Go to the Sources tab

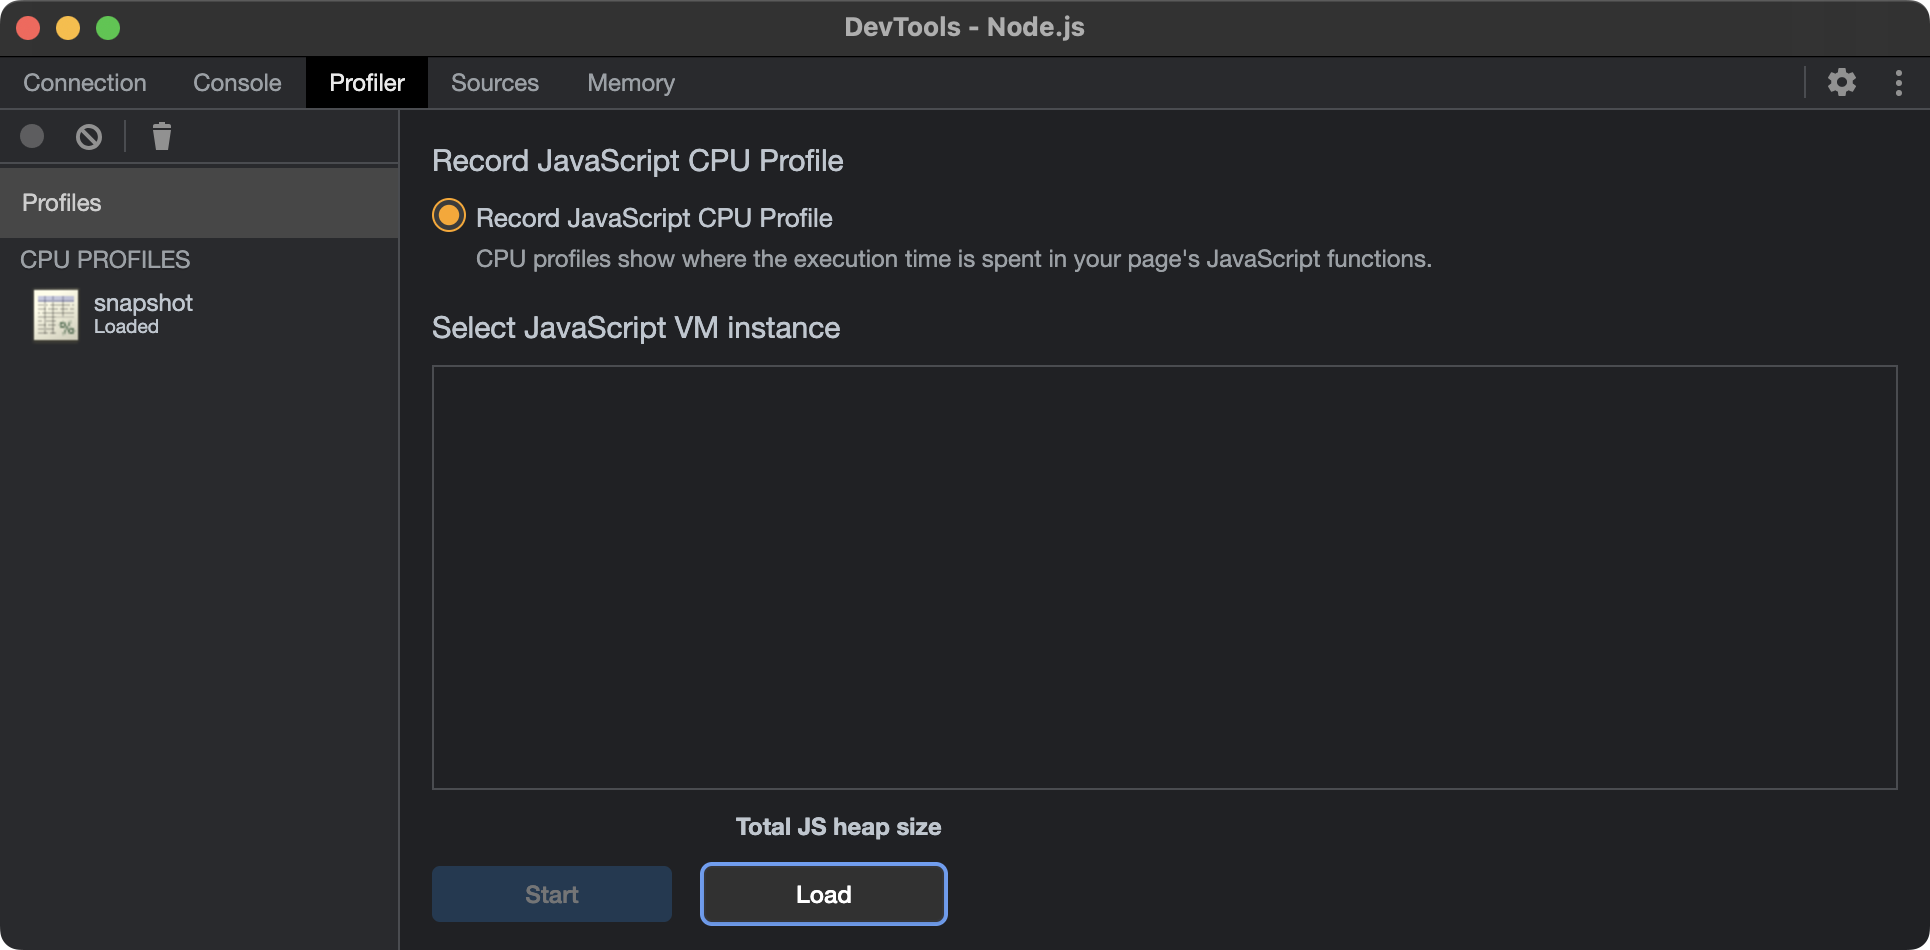pyautogui.click(x=494, y=83)
